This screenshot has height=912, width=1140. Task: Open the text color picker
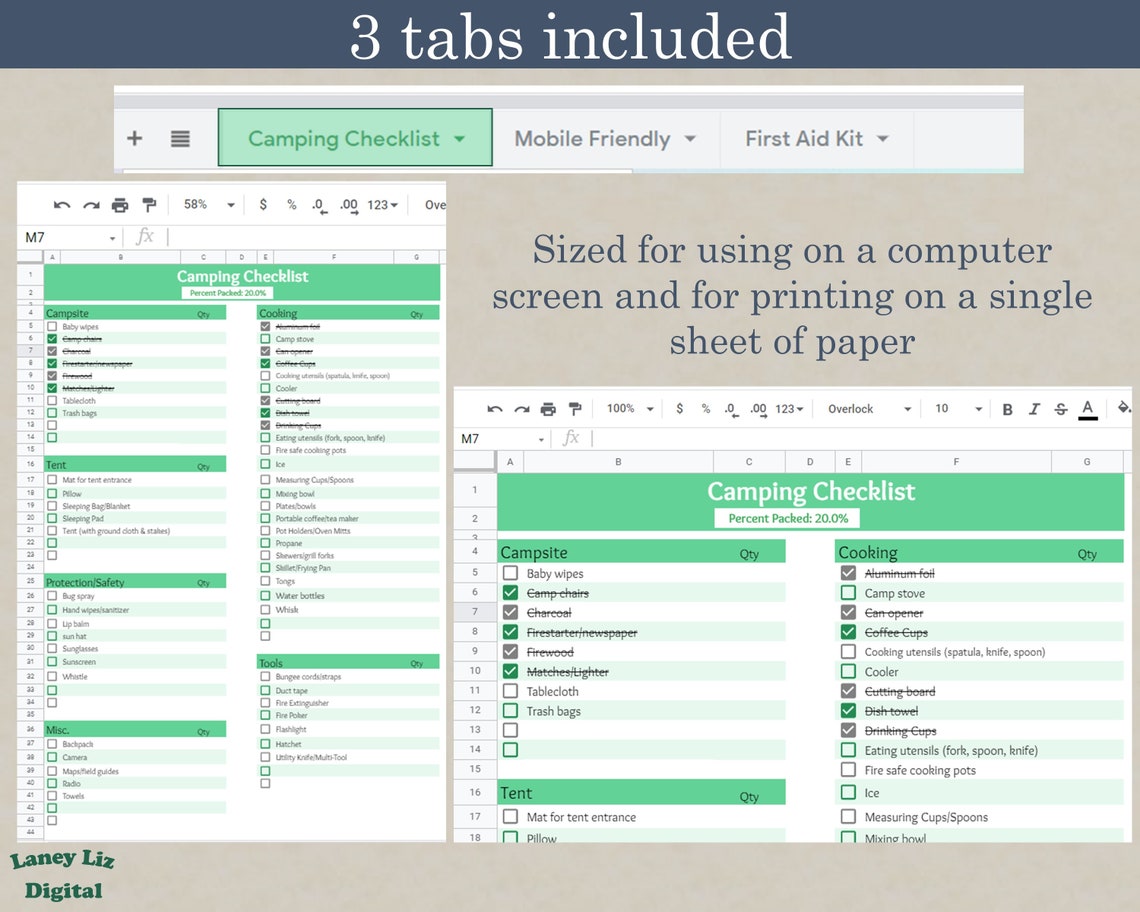[x=1087, y=408]
